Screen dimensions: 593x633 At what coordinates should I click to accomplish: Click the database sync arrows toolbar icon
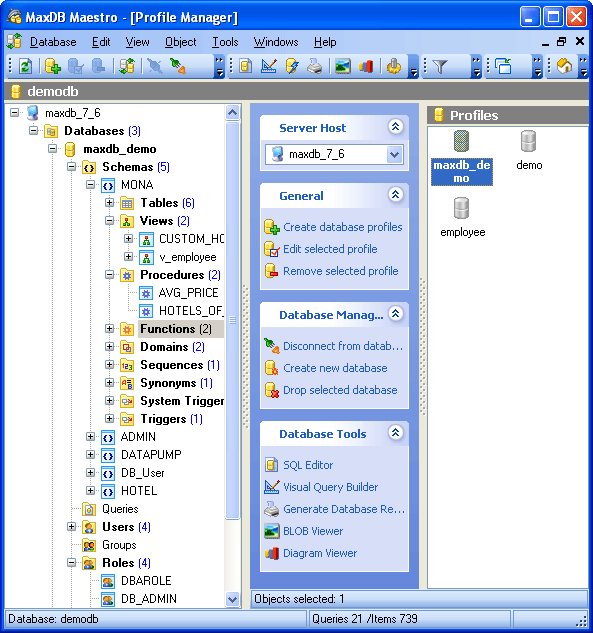tap(127, 66)
